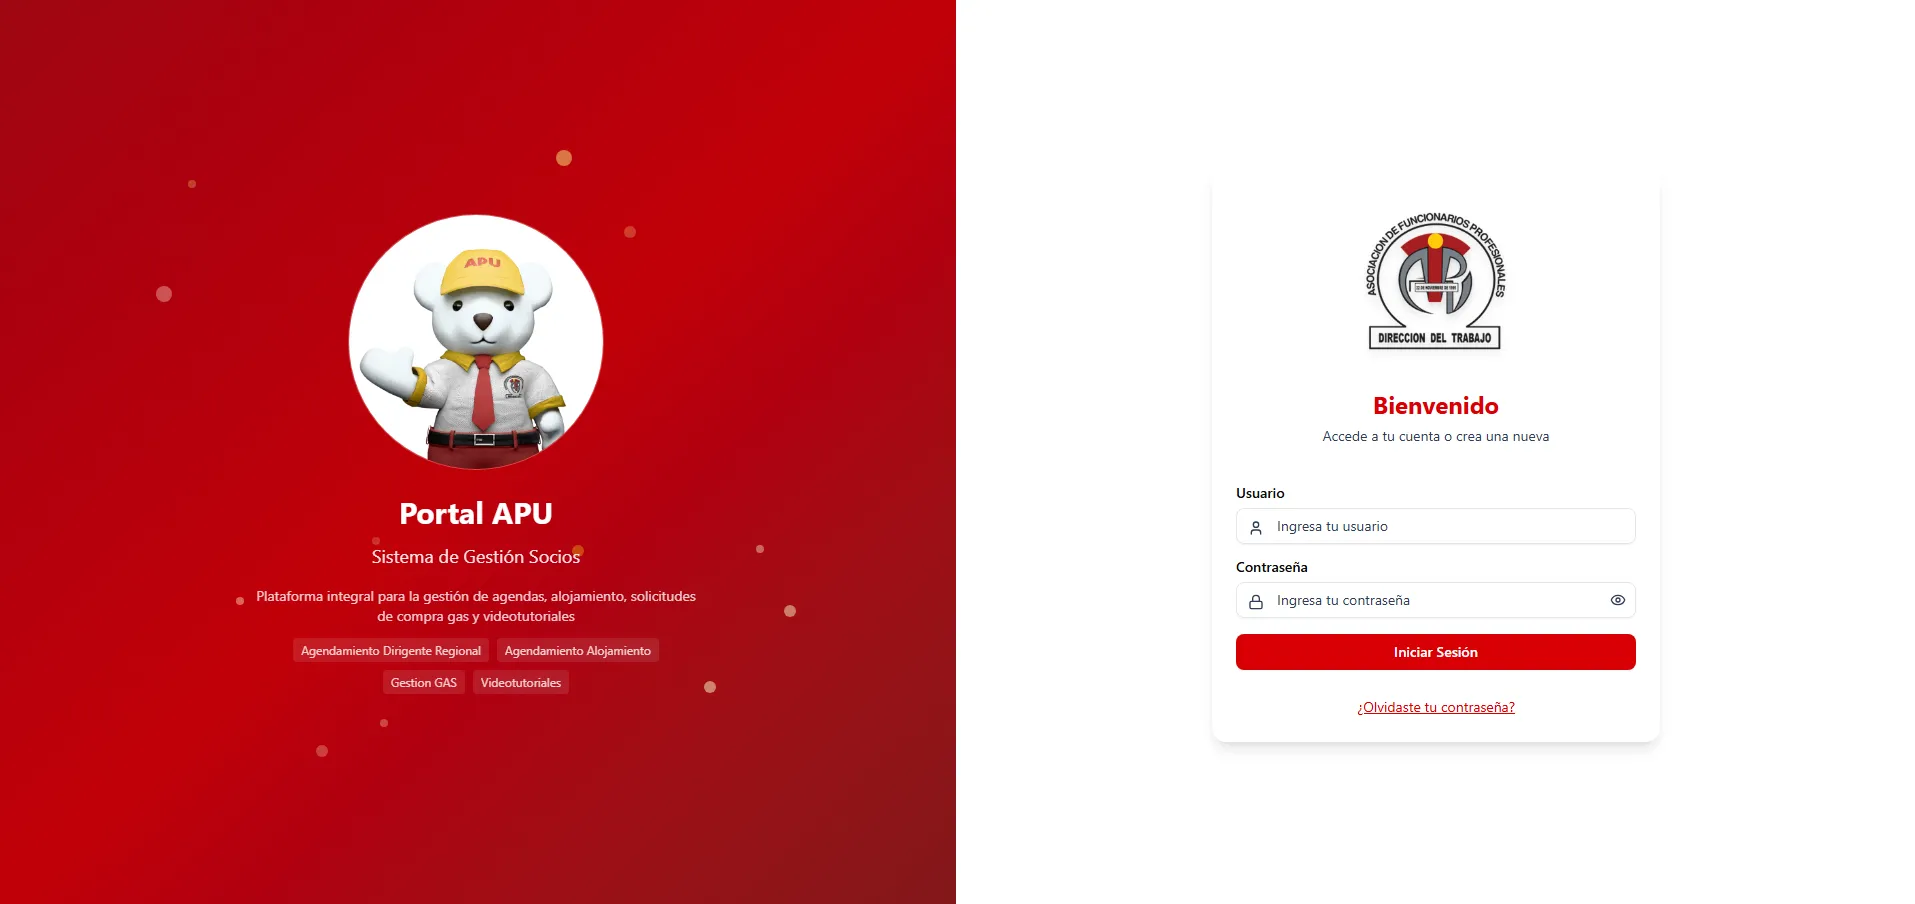This screenshot has width=1915, height=904.
Task: Select the Agendamiento Alojamiento tag
Action: pyautogui.click(x=578, y=651)
